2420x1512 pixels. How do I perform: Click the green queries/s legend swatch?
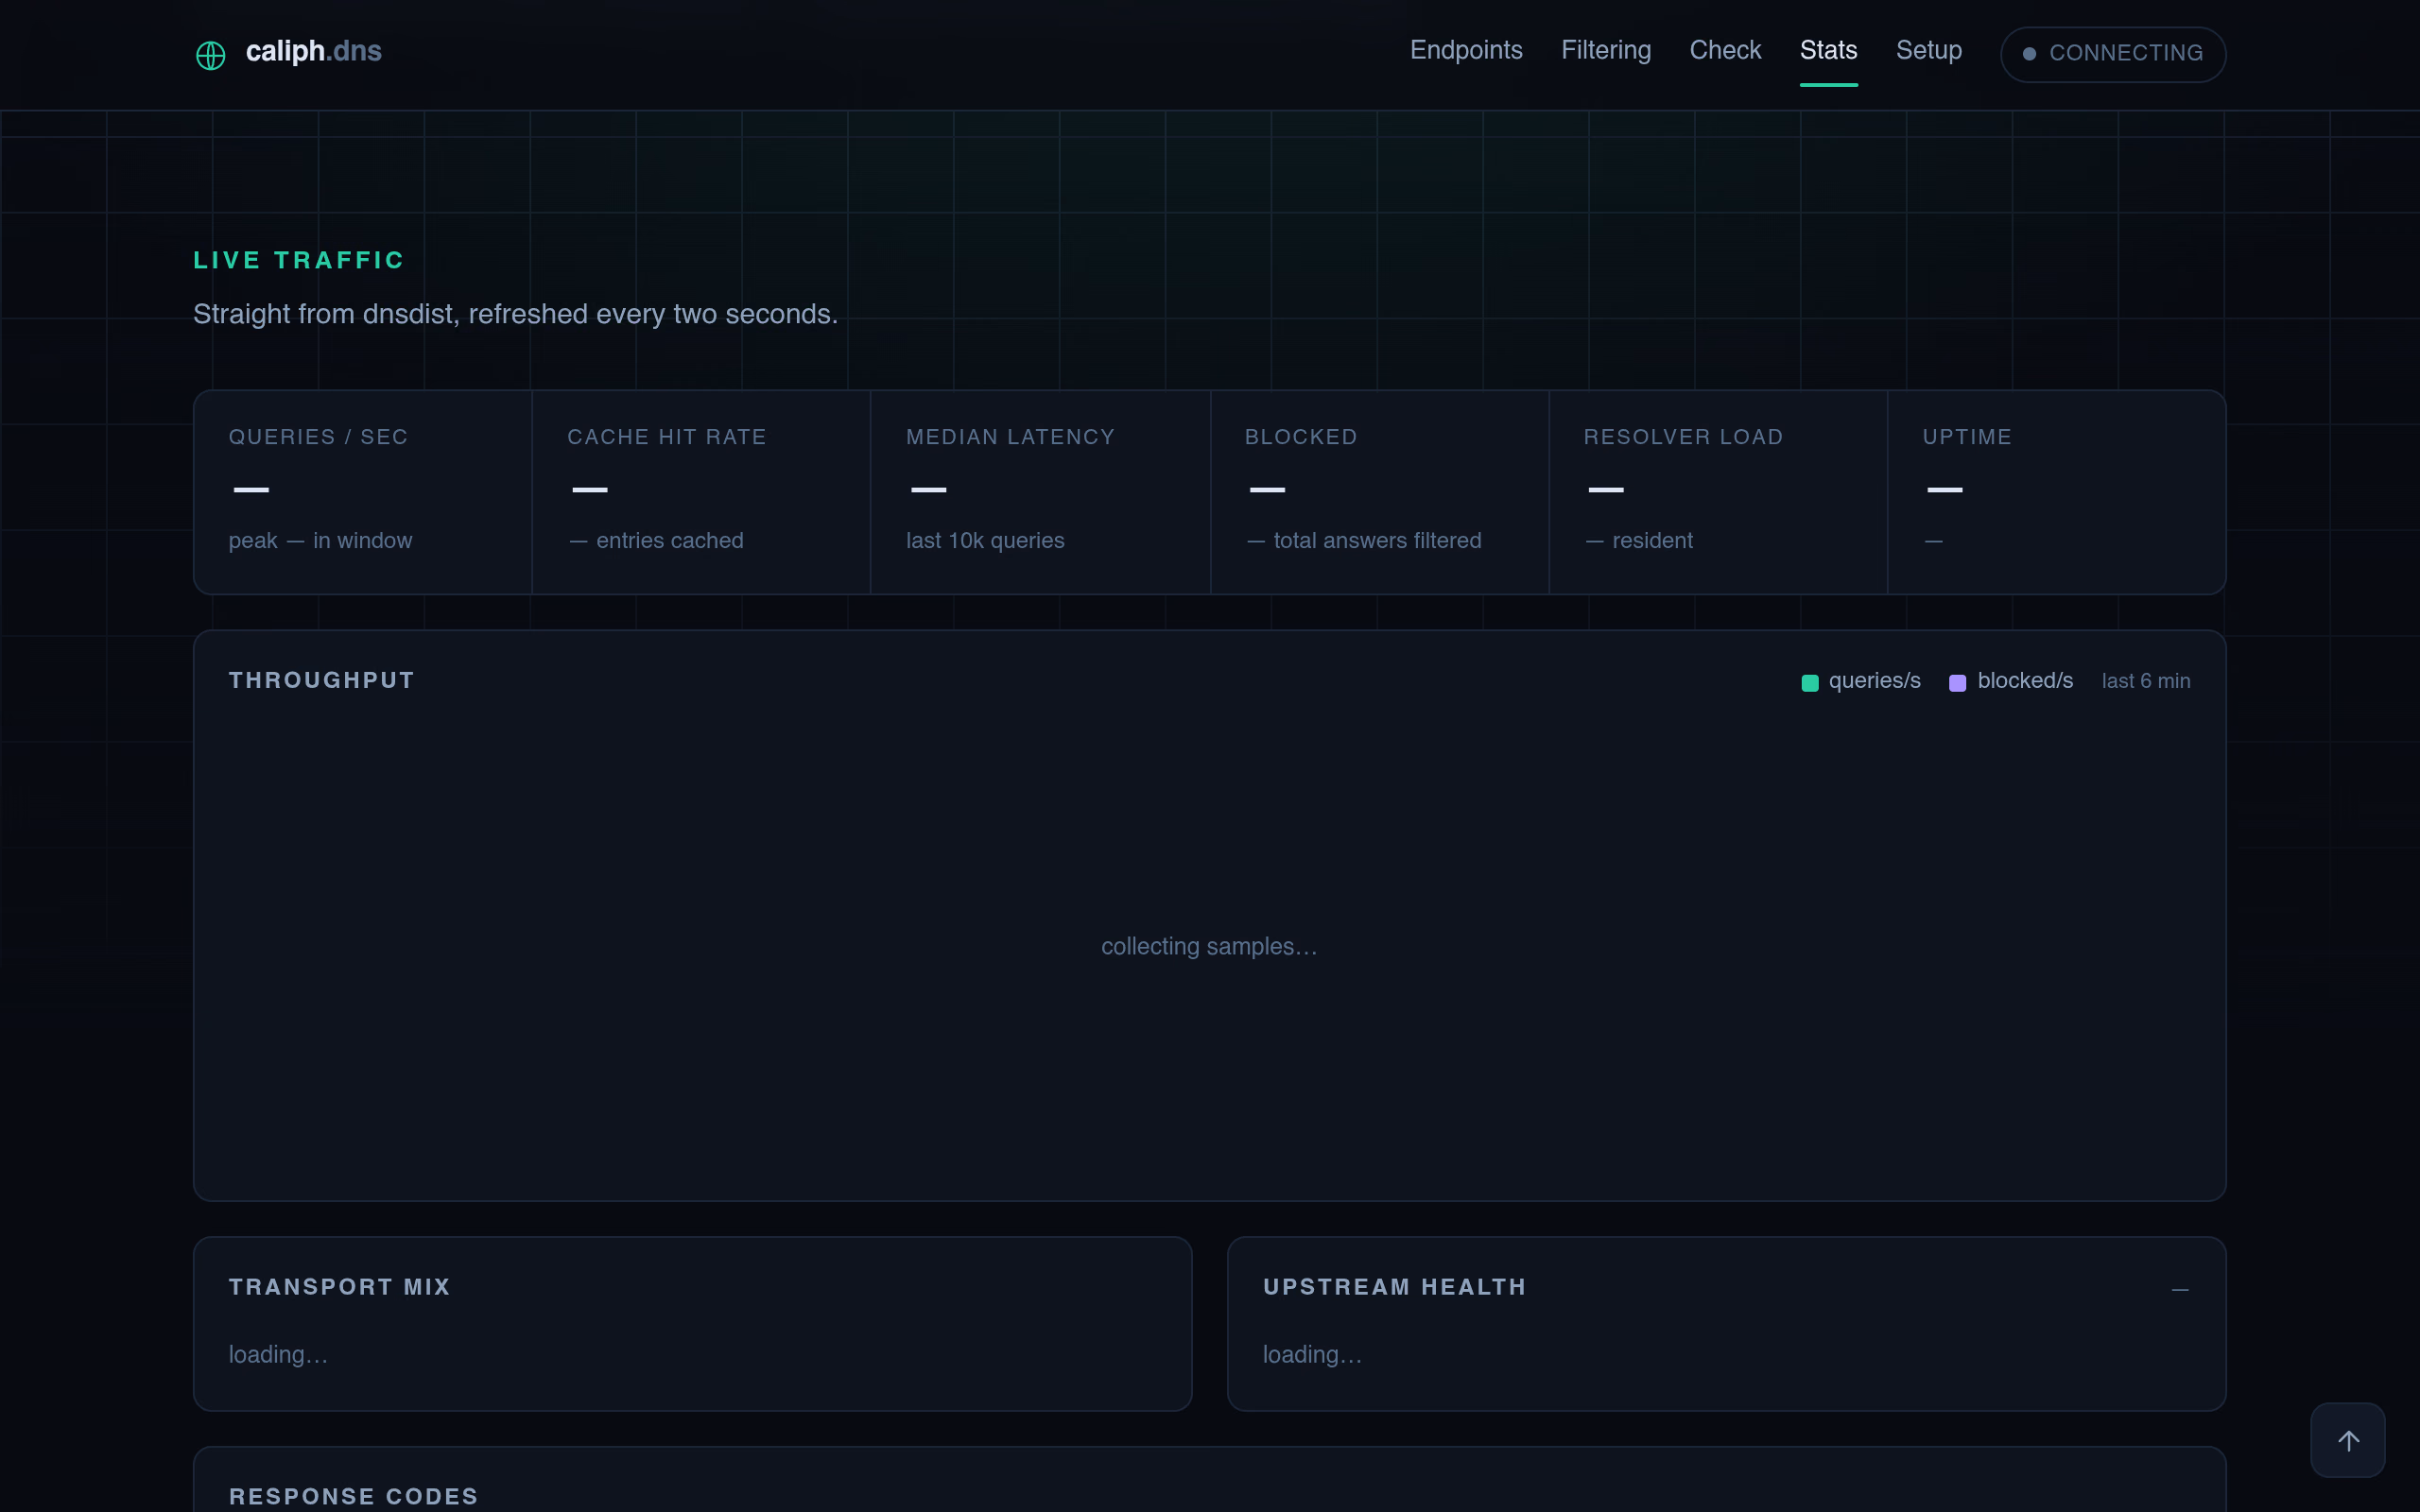(1809, 683)
